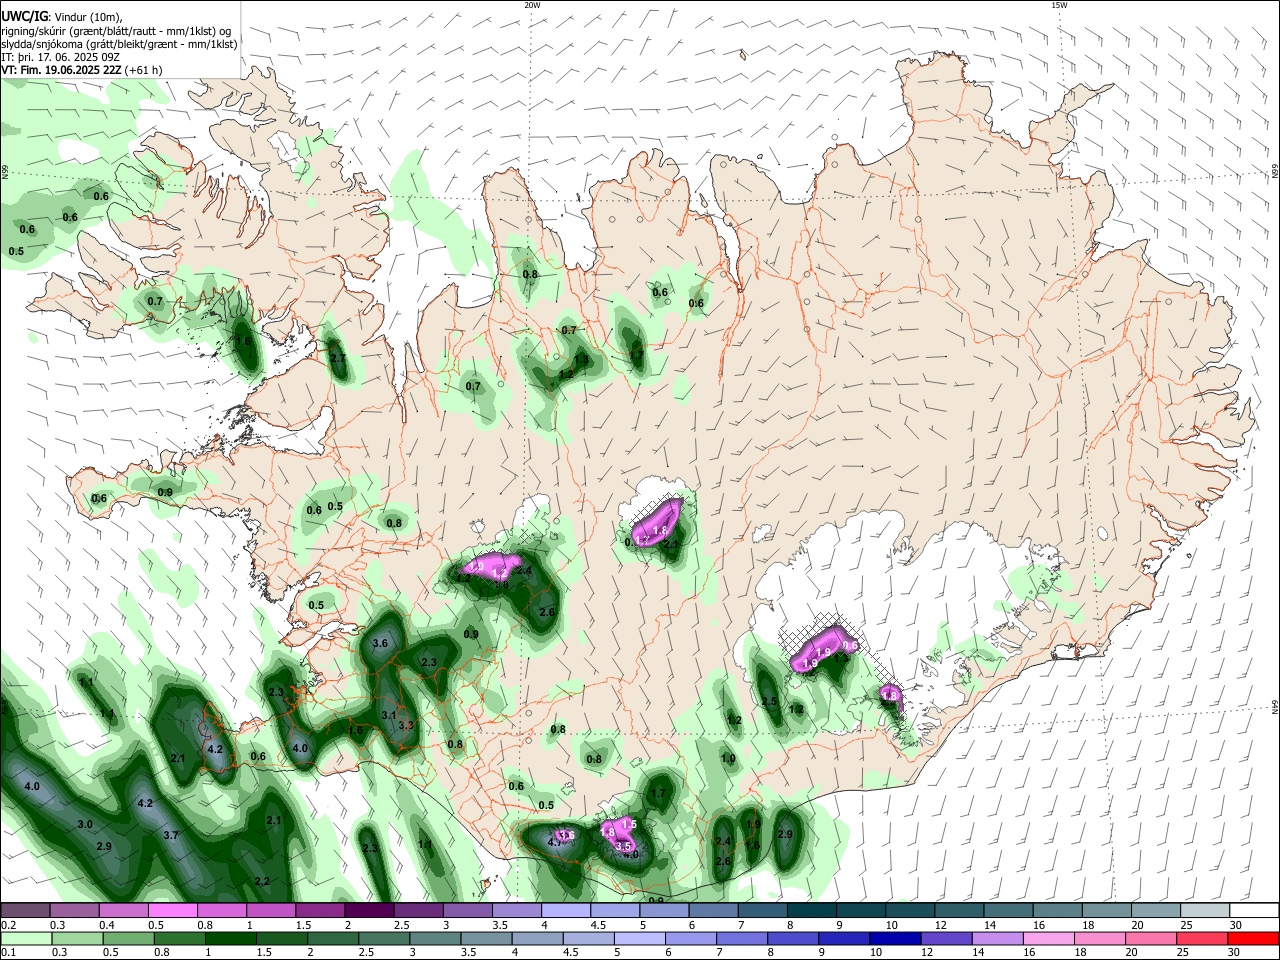Click the 'slydda/snjókoma (grátt/bleikt/grænt - mm/1klst)' line
The image size is (1280, 960).
click(x=119, y=44)
